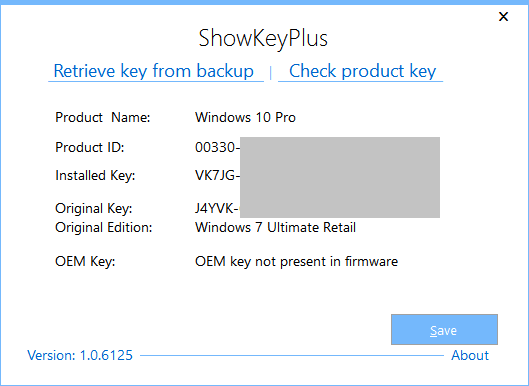Open the Retrieve key from backup link

(154, 71)
